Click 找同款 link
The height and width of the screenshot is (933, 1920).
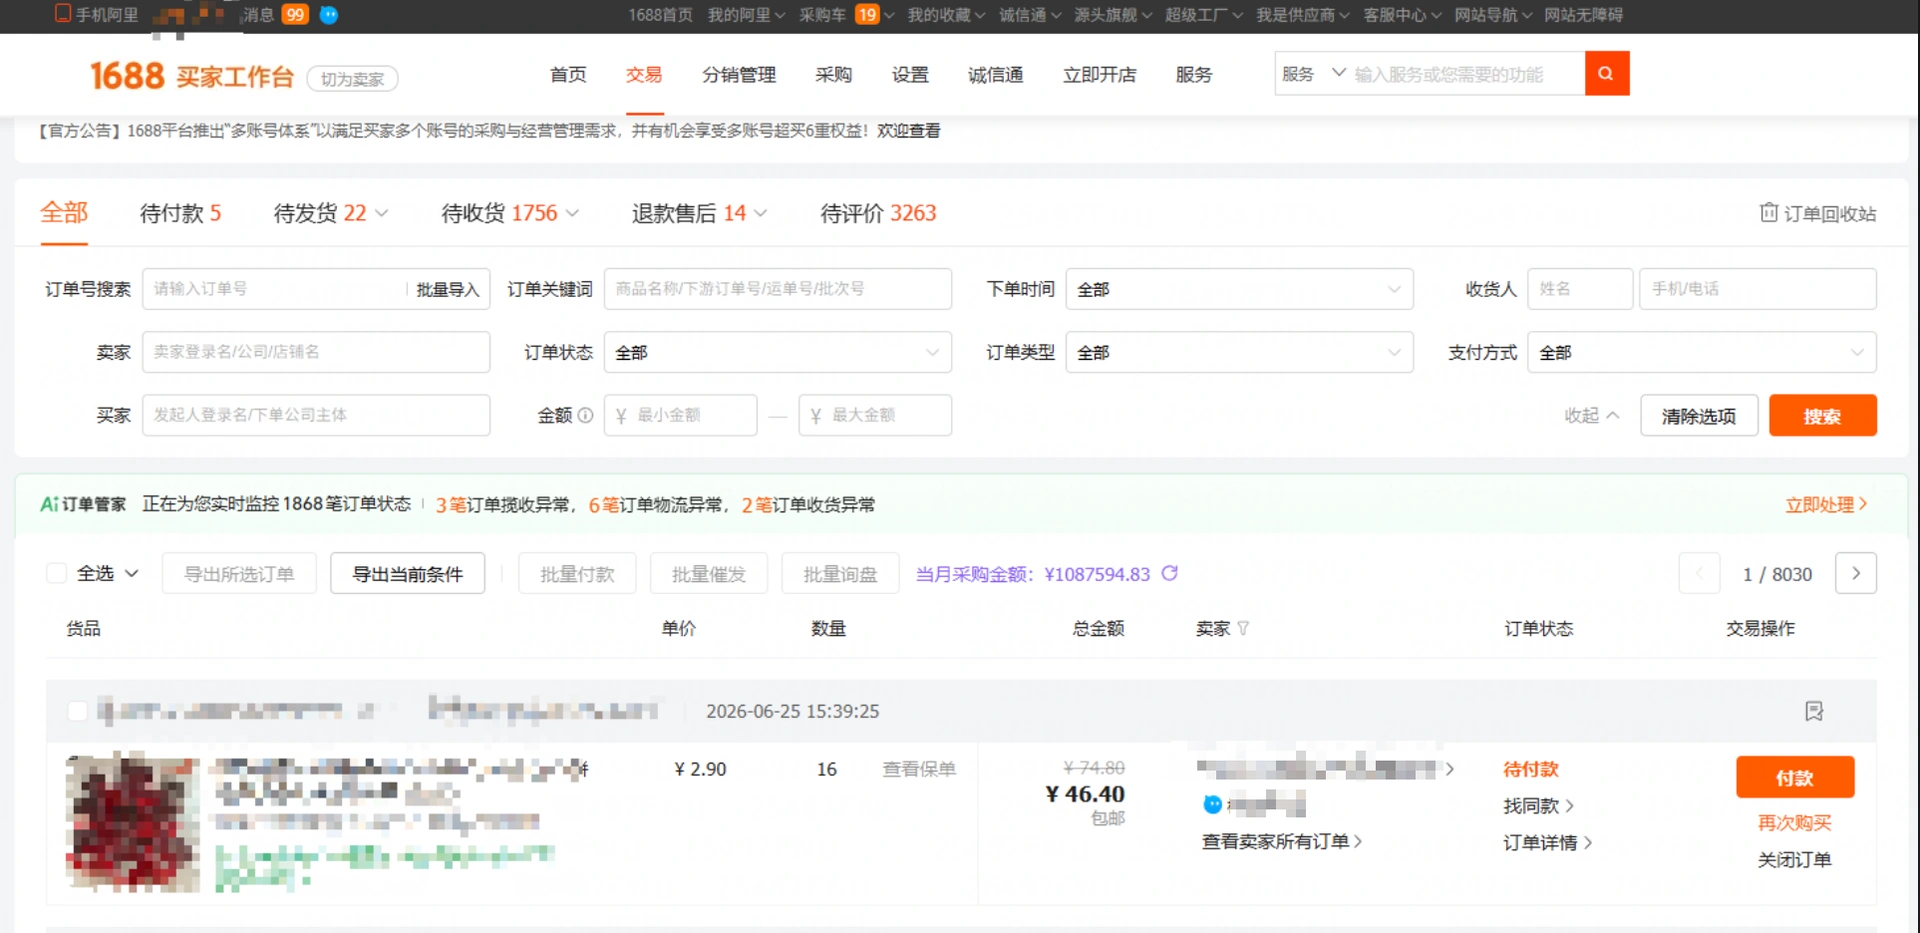pos(1538,805)
